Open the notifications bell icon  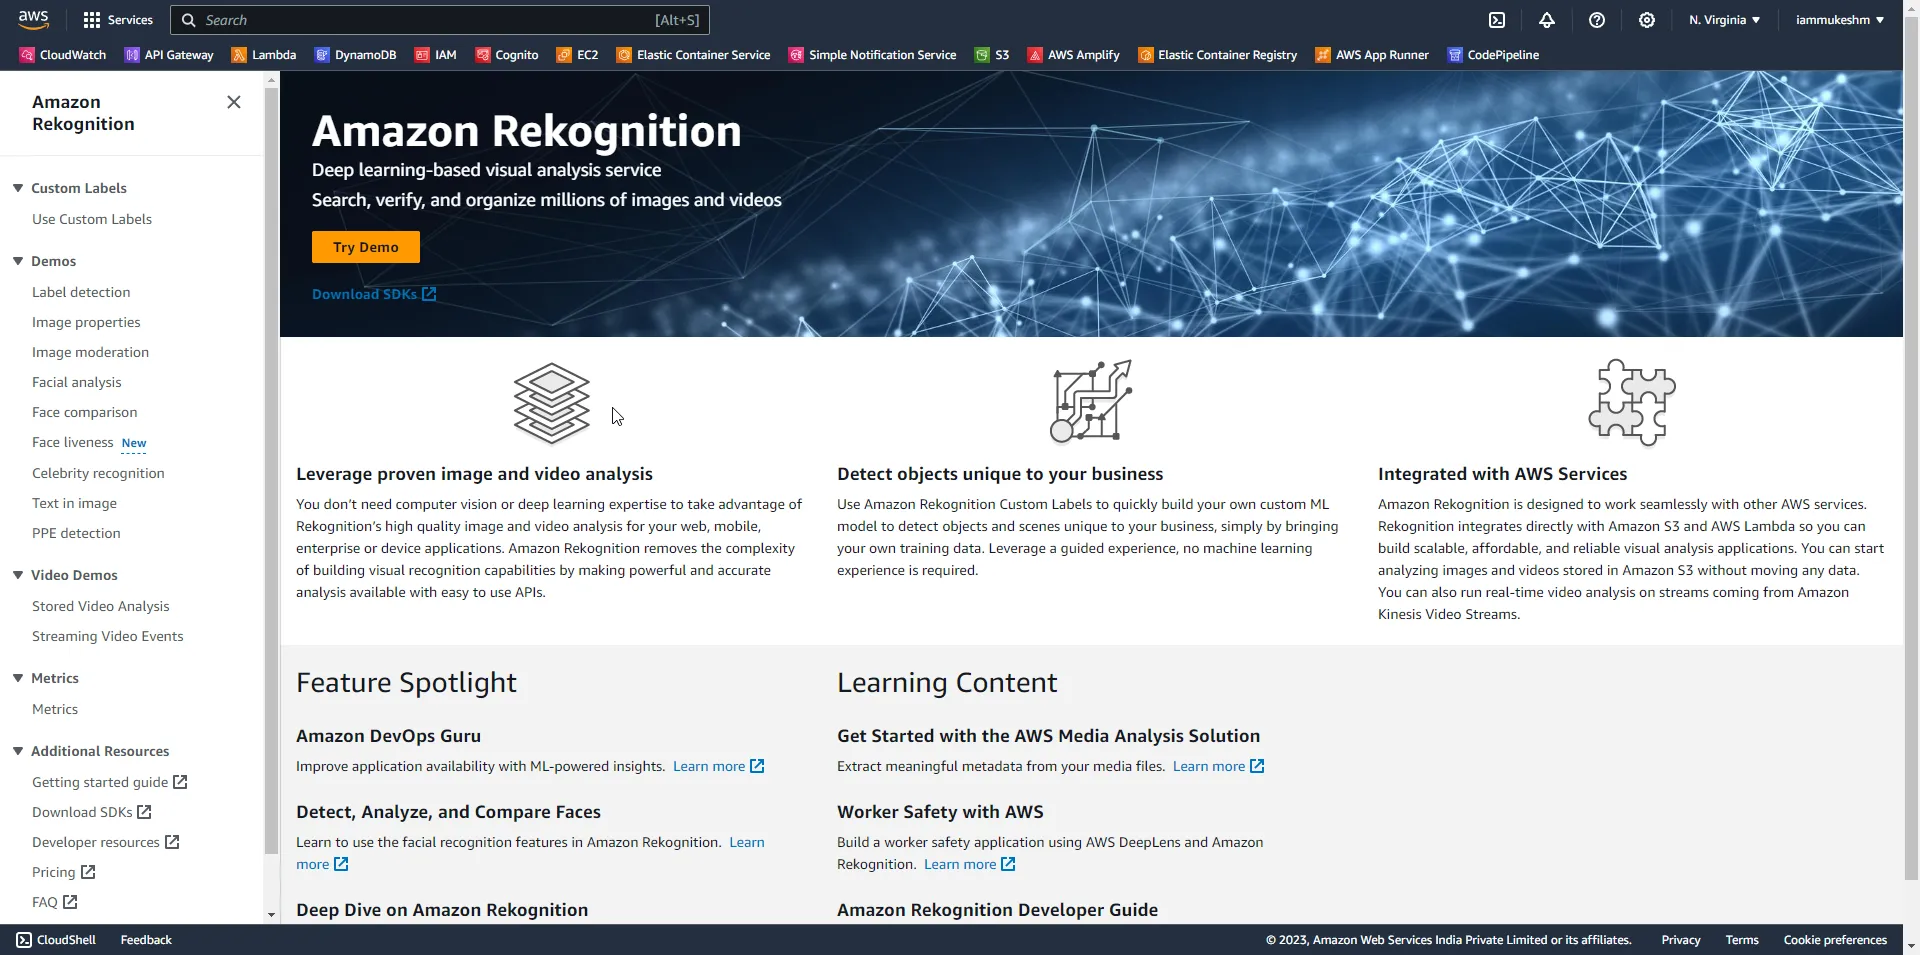tap(1546, 20)
